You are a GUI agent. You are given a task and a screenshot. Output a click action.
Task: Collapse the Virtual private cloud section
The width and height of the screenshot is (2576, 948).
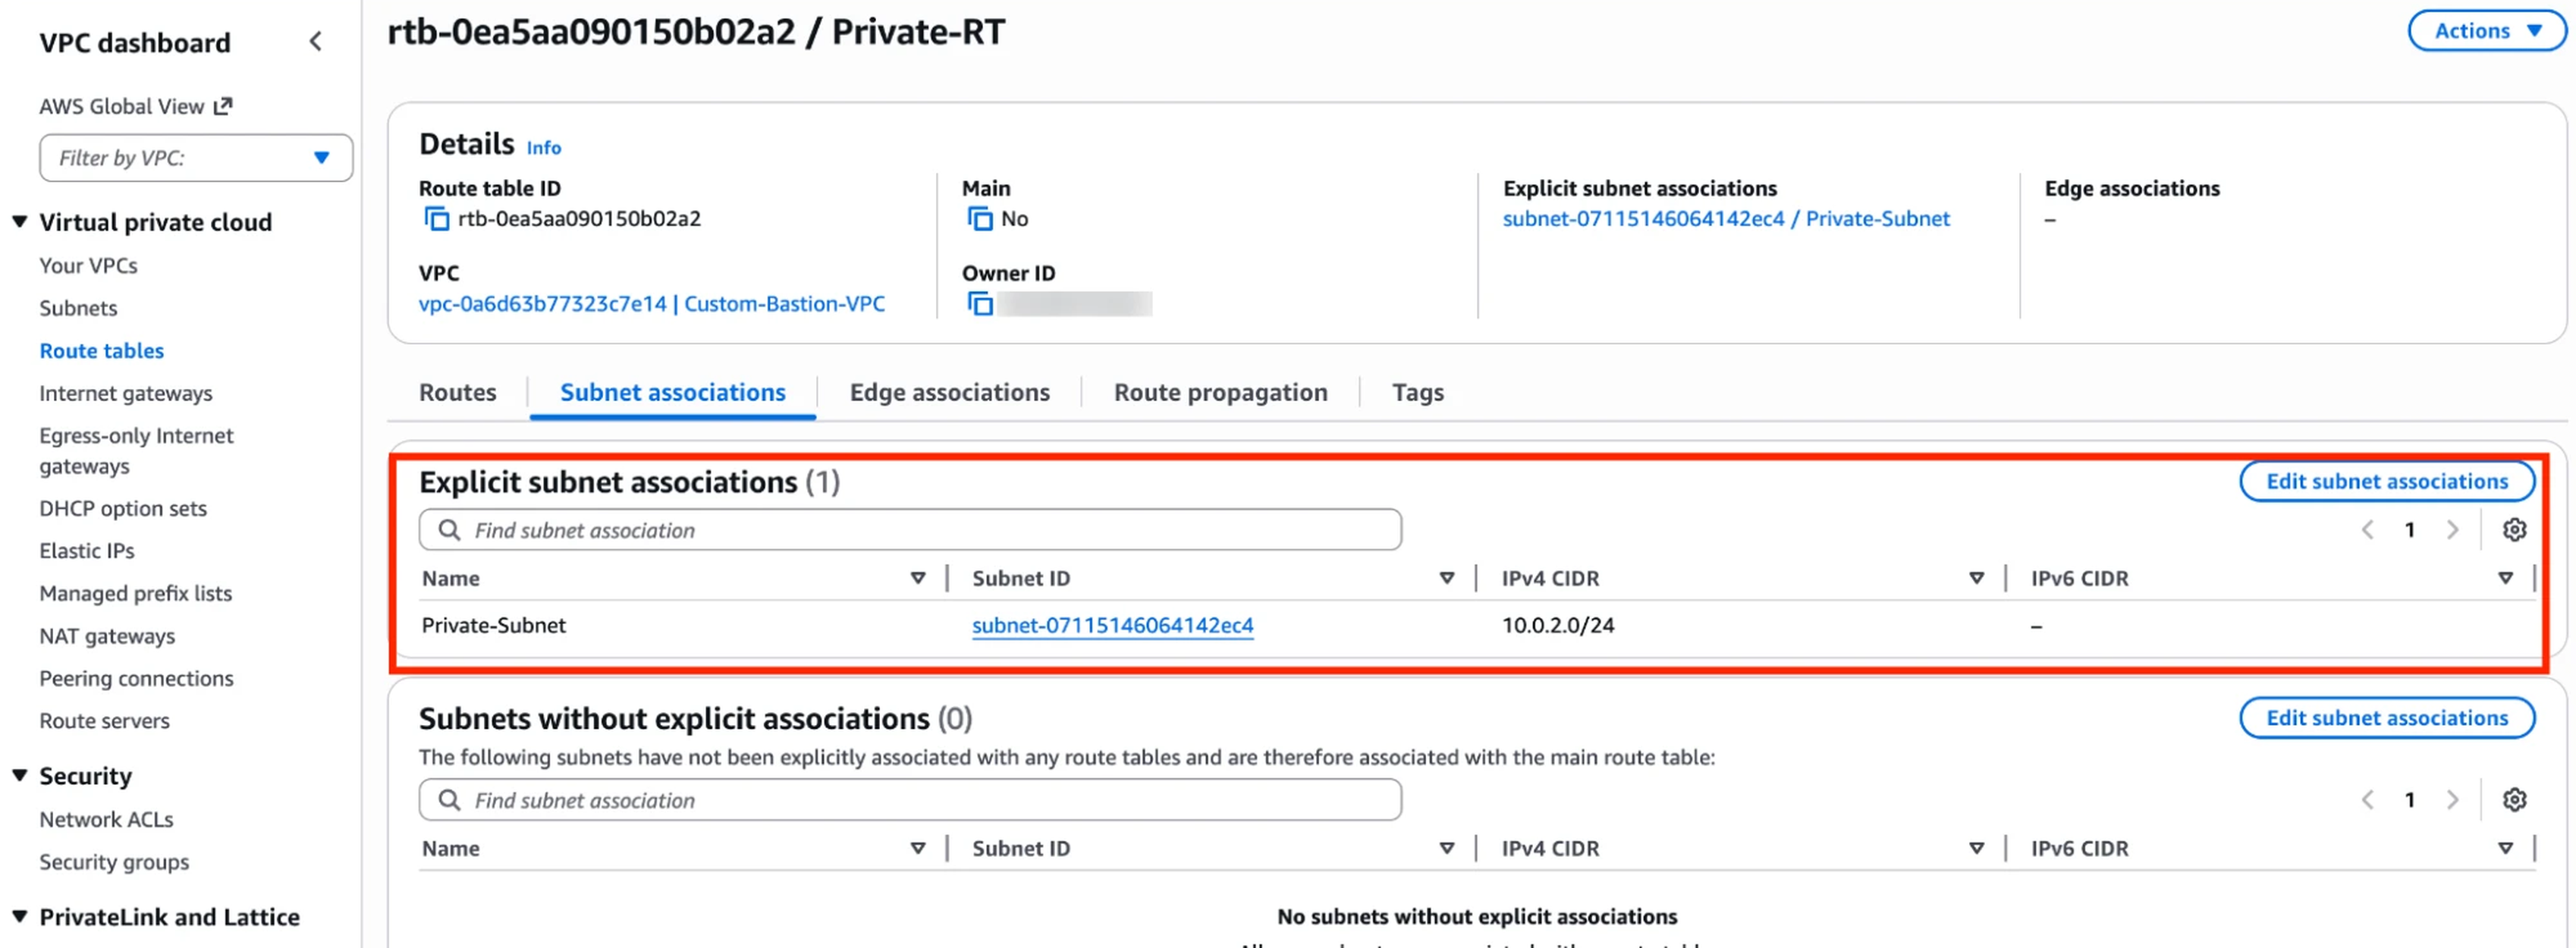pos(19,222)
